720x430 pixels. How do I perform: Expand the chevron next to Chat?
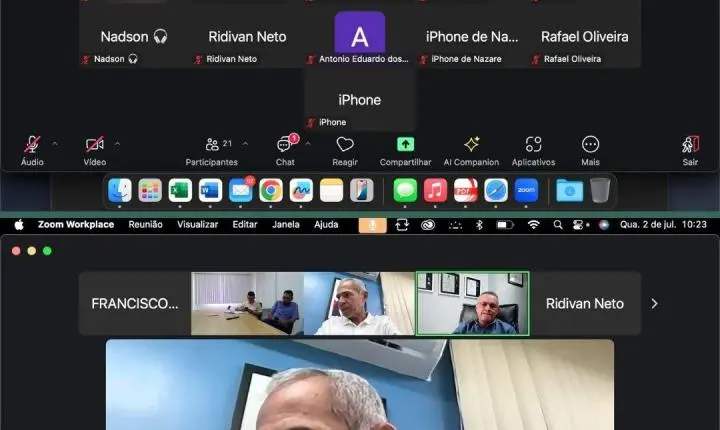click(307, 144)
